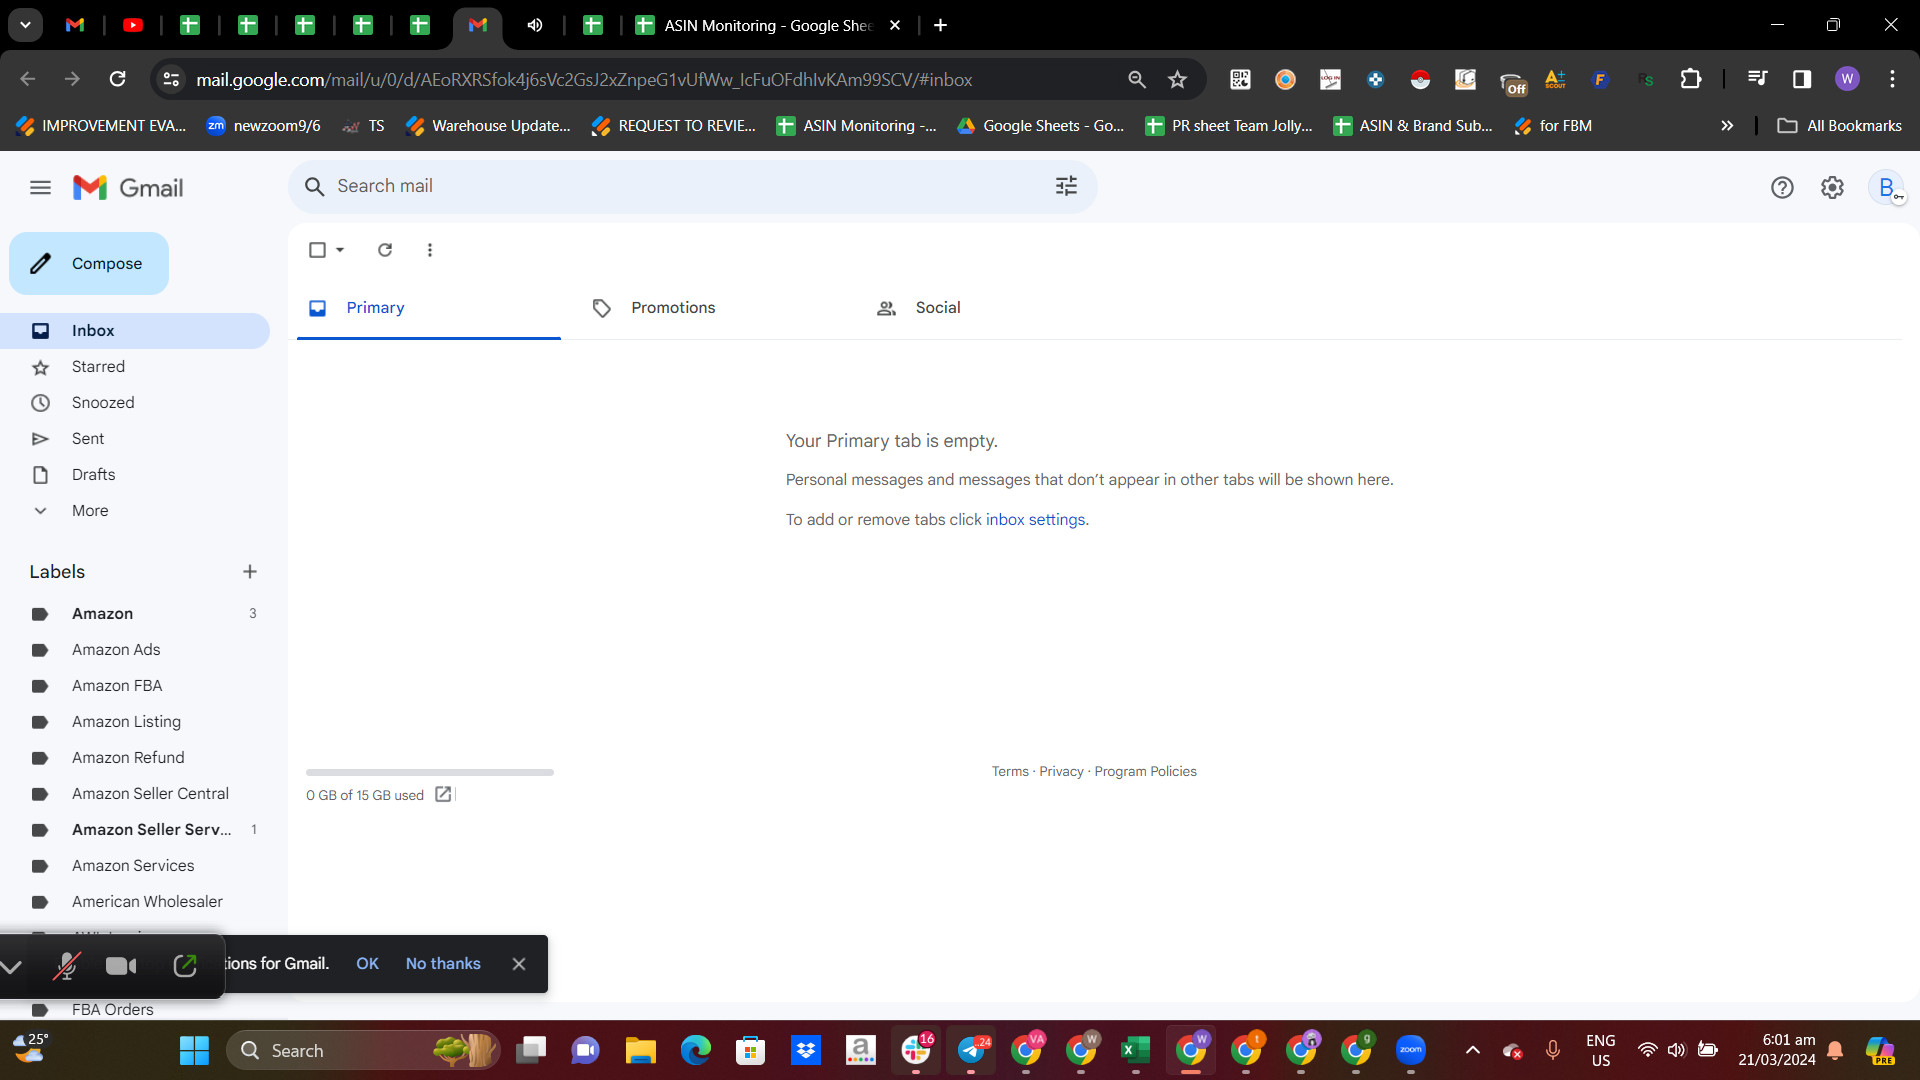This screenshot has height=1080, width=1920.
Task: Click the Compose button
Action: pyautogui.click(x=89, y=263)
